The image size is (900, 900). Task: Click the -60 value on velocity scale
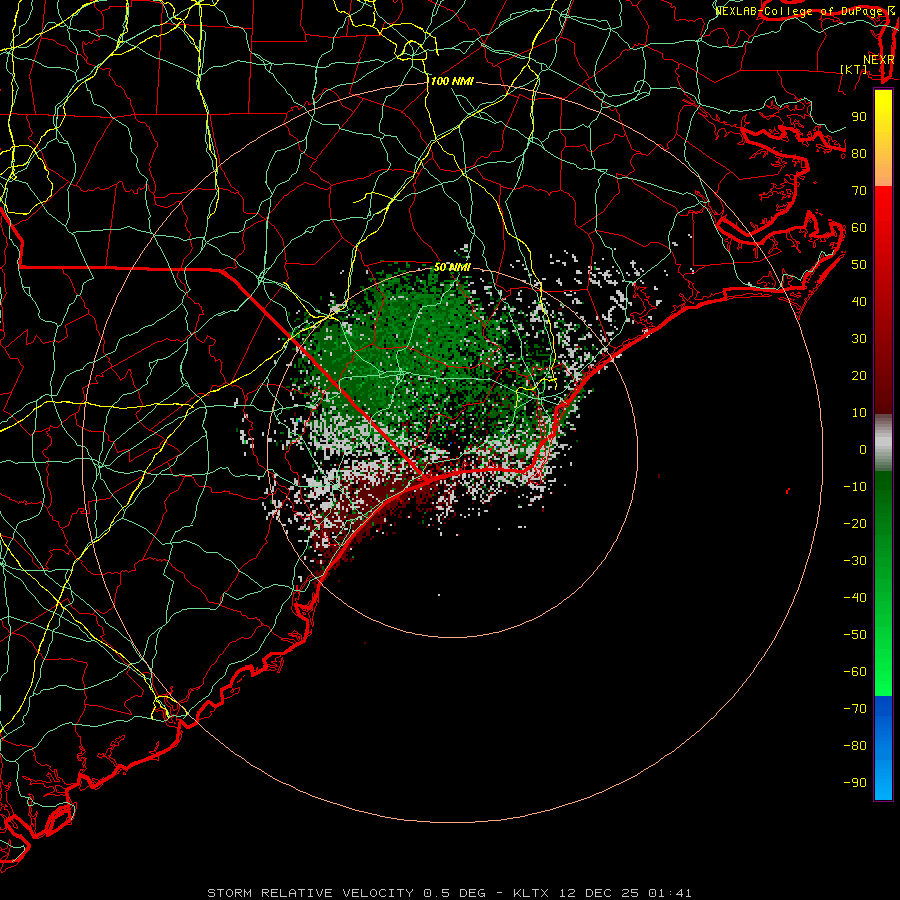(855, 672)
